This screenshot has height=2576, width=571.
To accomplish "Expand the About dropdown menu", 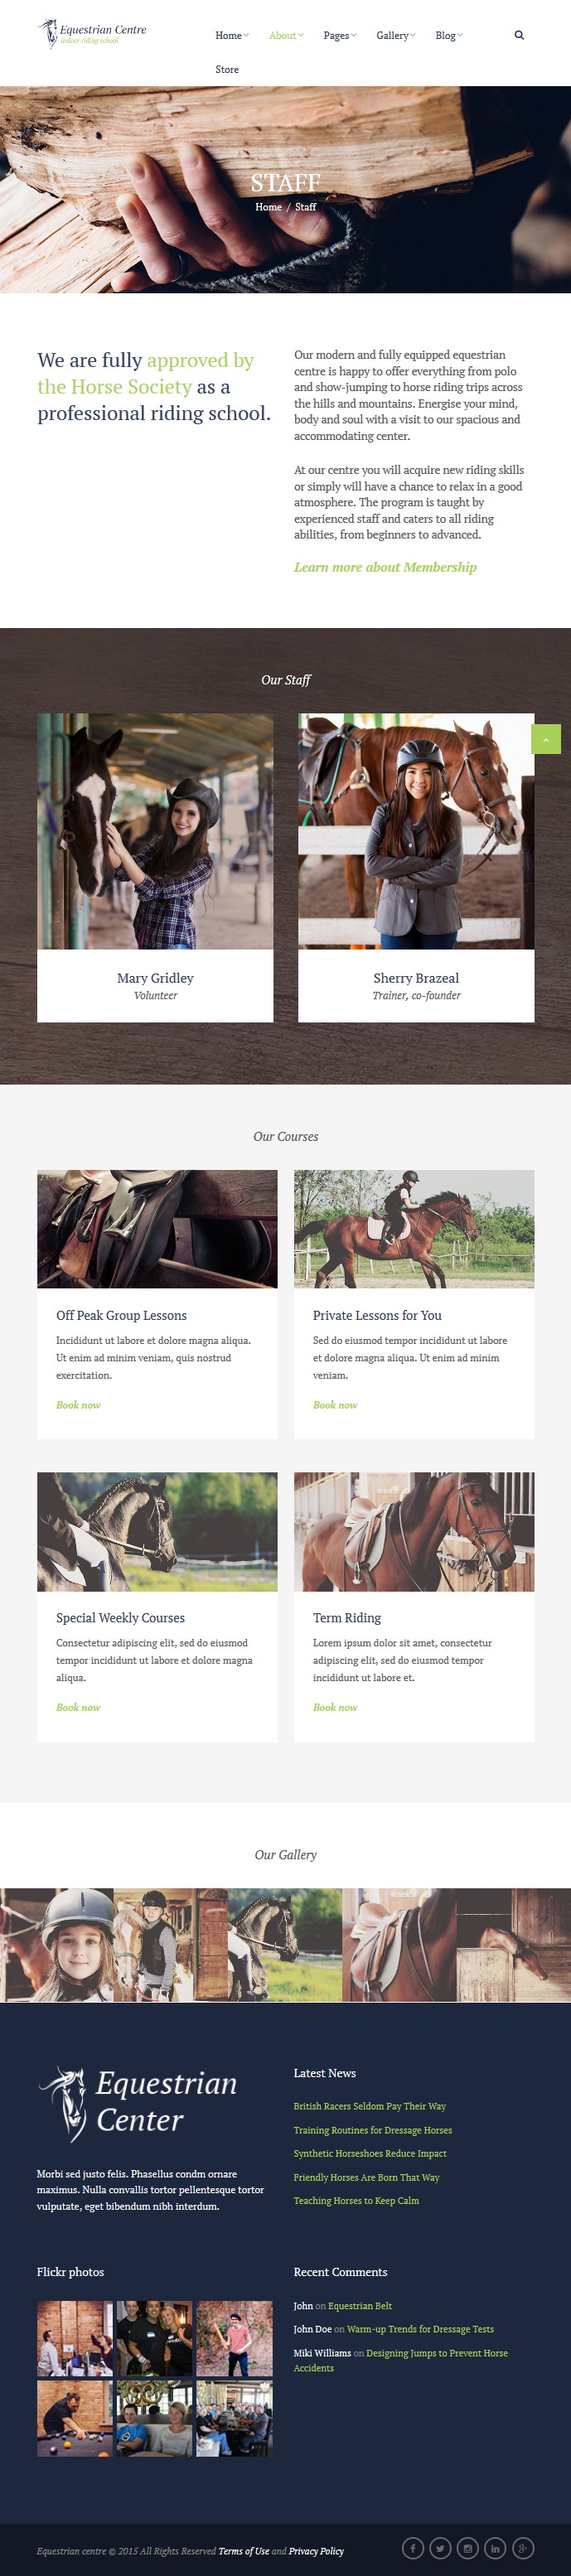I will coord(286,35).
